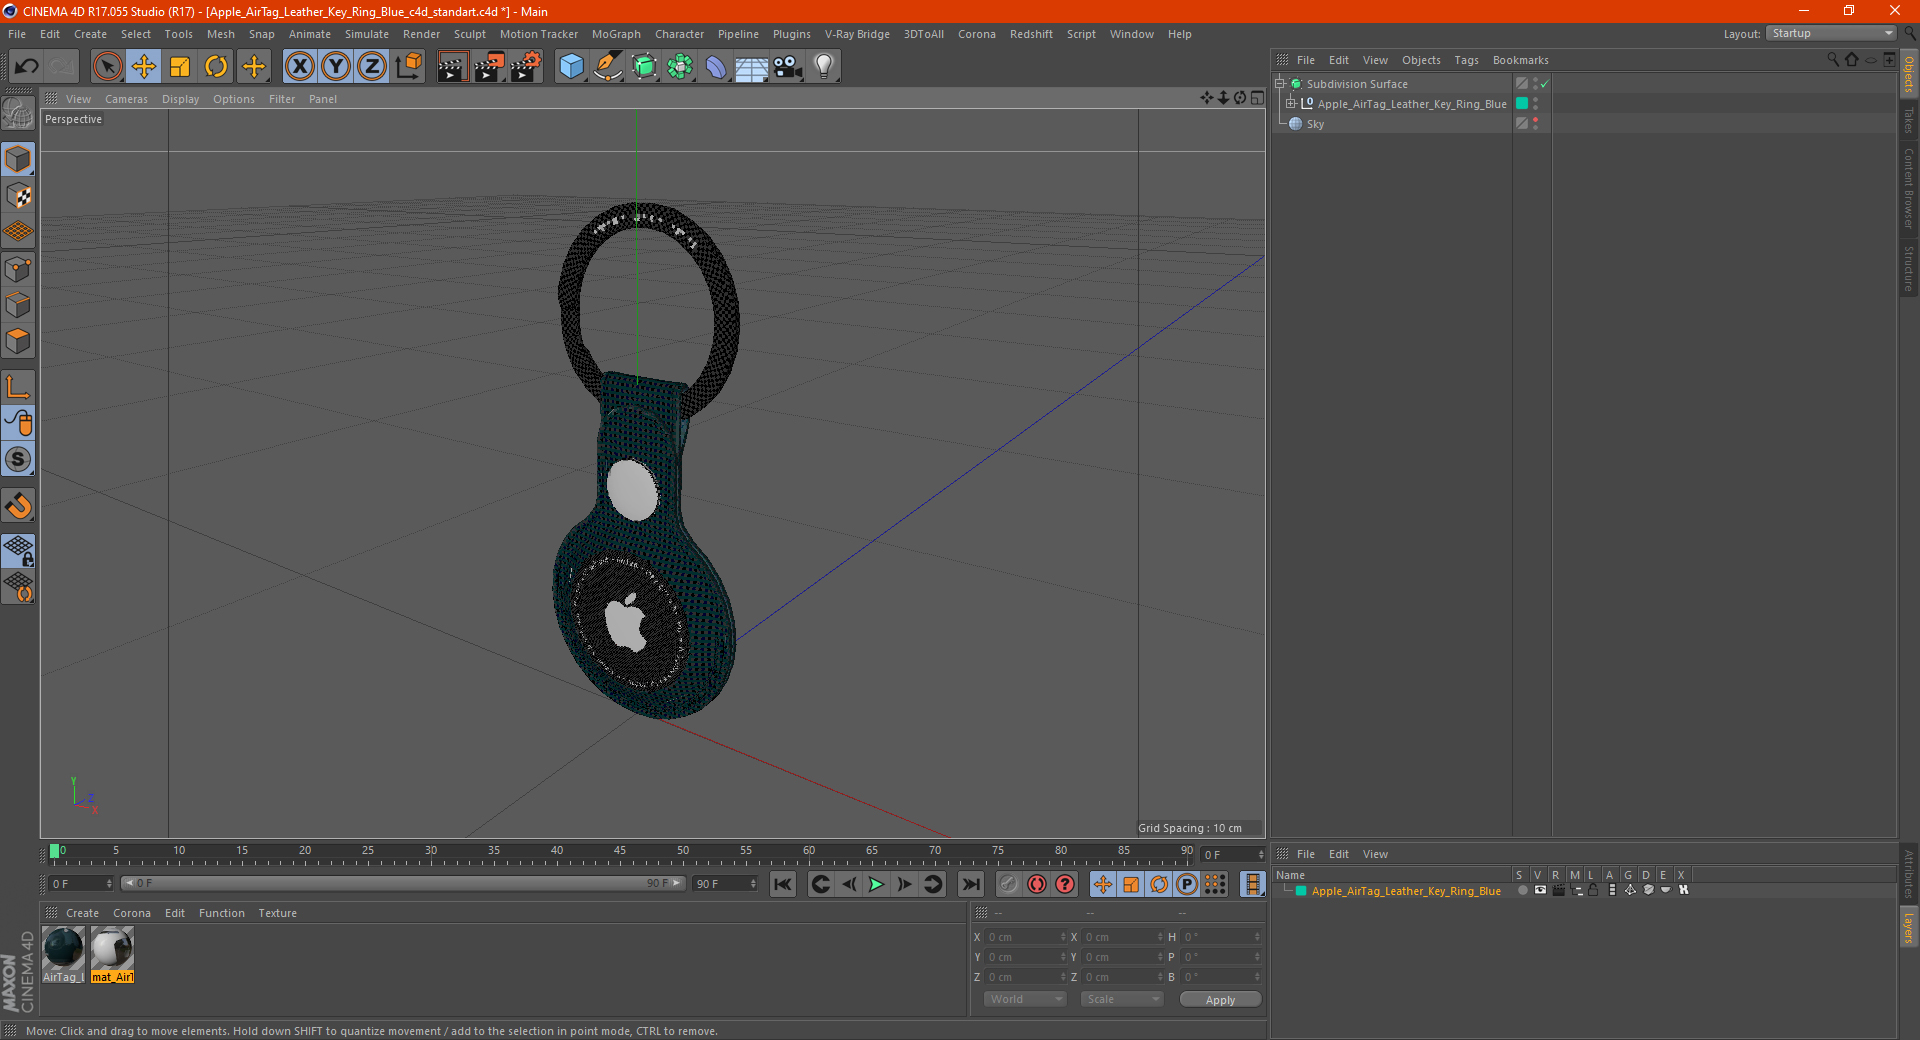Toggle the coordinate system icon
This screenshot has height=1040, width=1920.
408,67
